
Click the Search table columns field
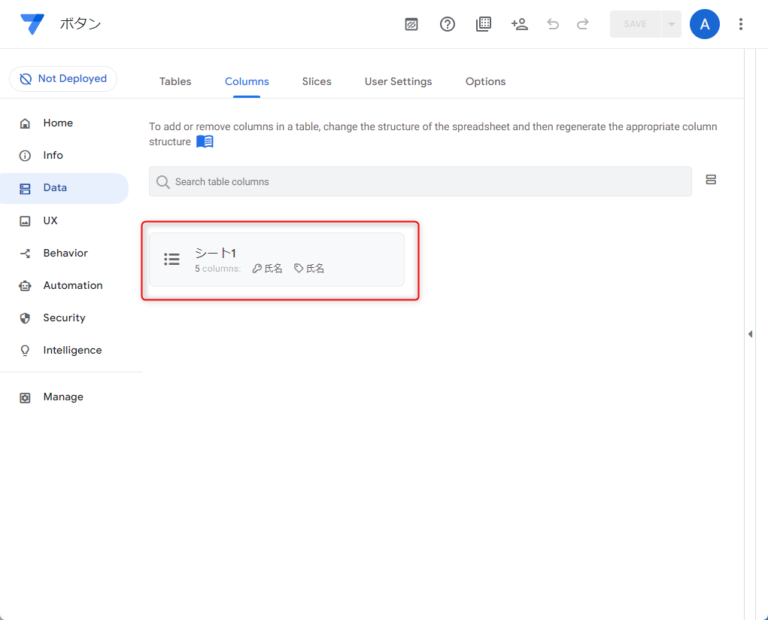coord(420,181)
